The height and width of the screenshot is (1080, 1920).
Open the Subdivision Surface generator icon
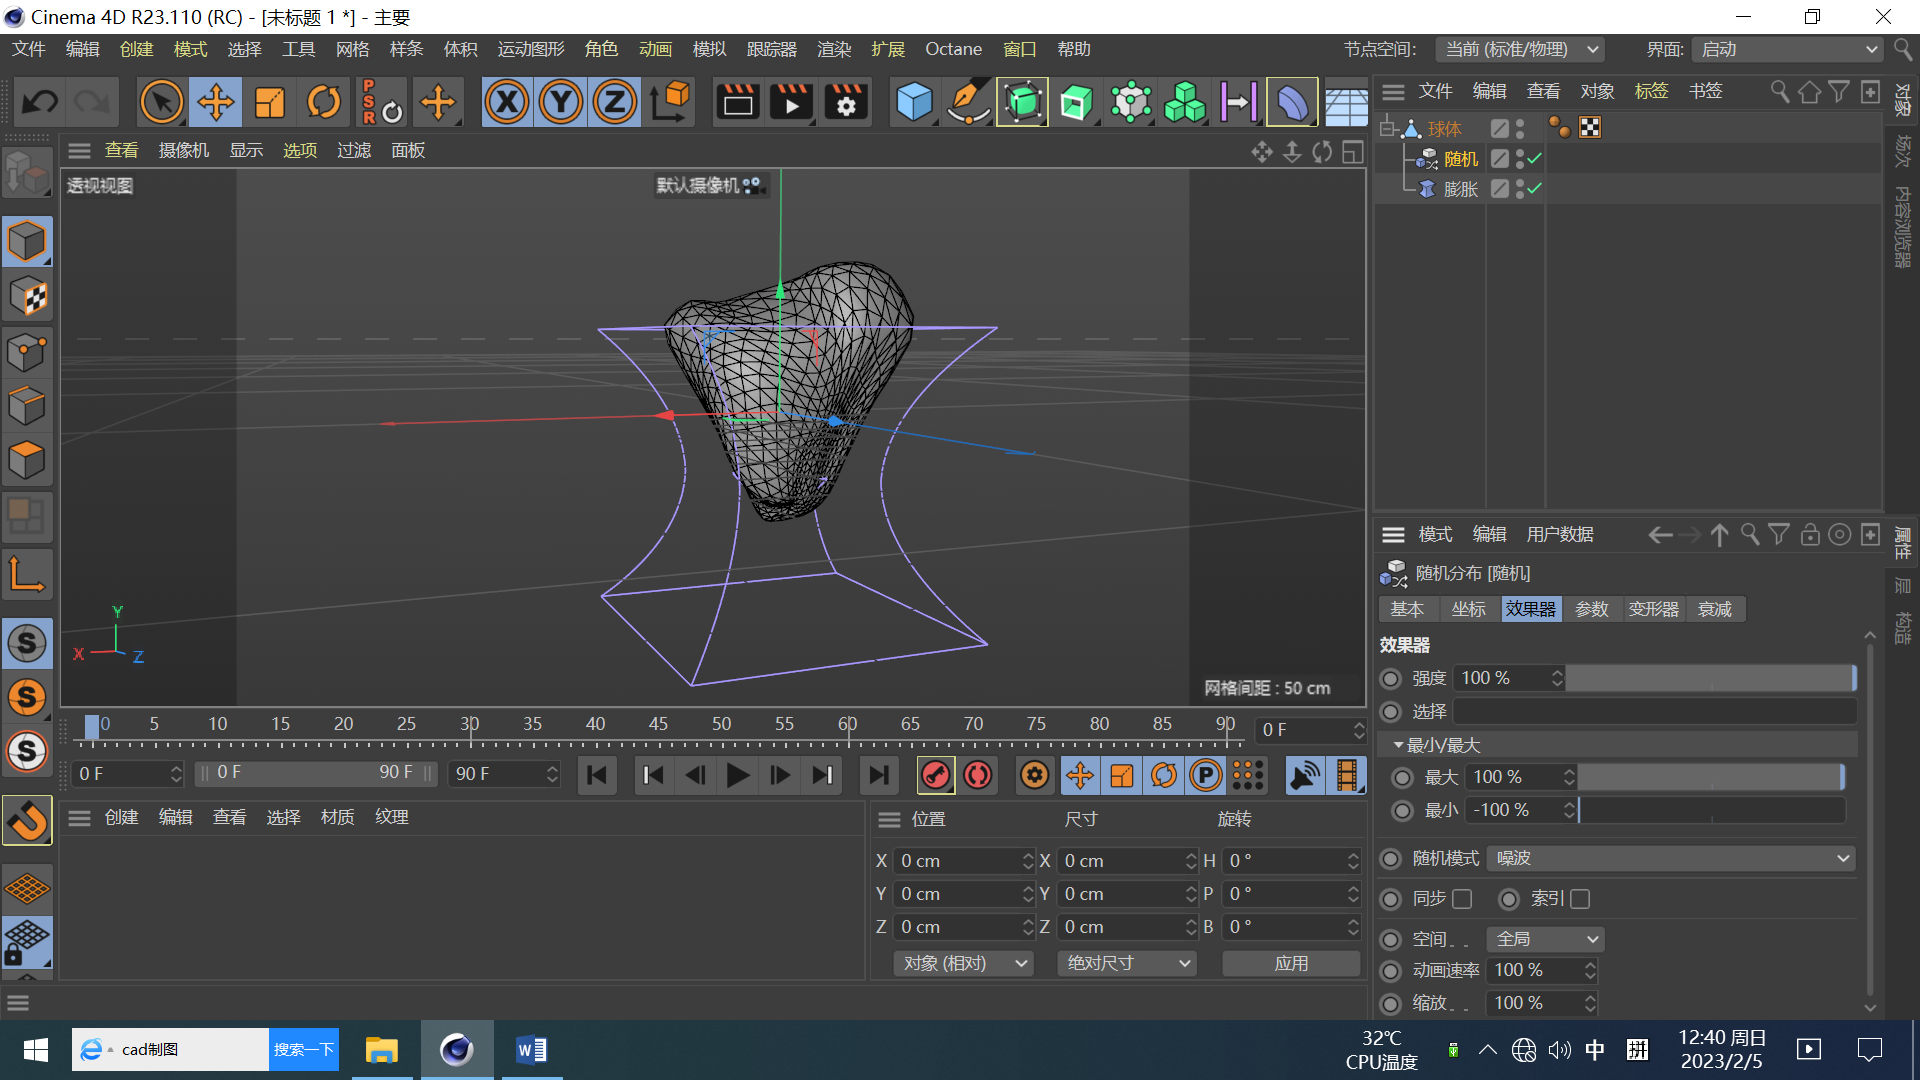tap(1022, 102)
